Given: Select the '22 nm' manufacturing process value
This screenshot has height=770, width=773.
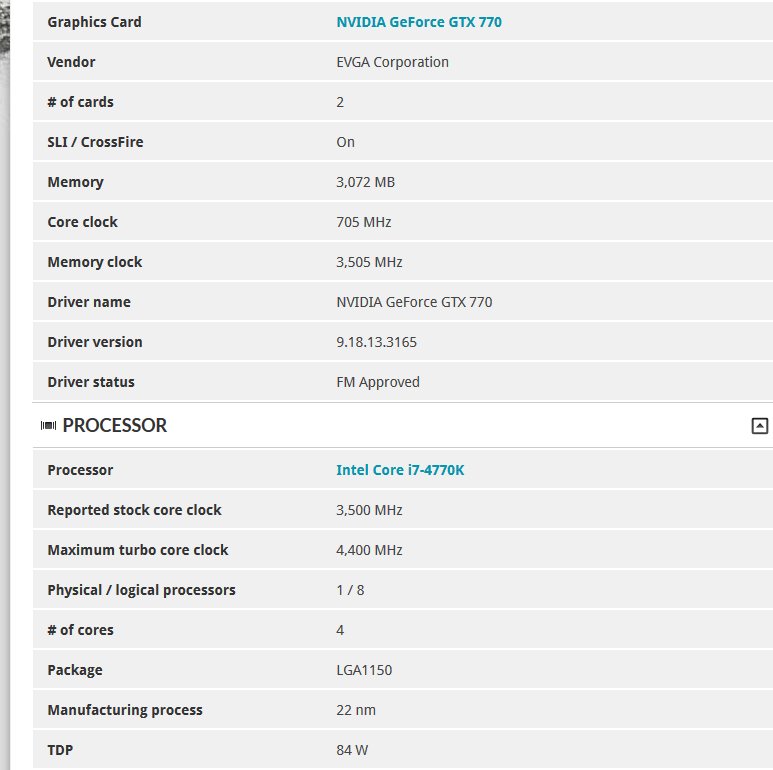Looking at the screenshot, I should 355,710.
